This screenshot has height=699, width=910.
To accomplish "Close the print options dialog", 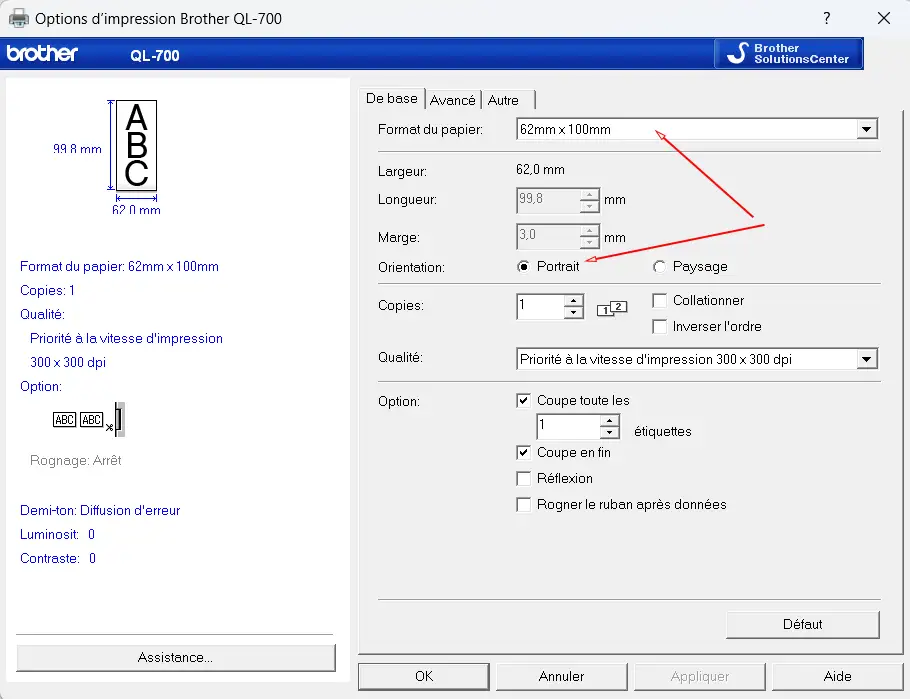I will (x=883, y=18).
